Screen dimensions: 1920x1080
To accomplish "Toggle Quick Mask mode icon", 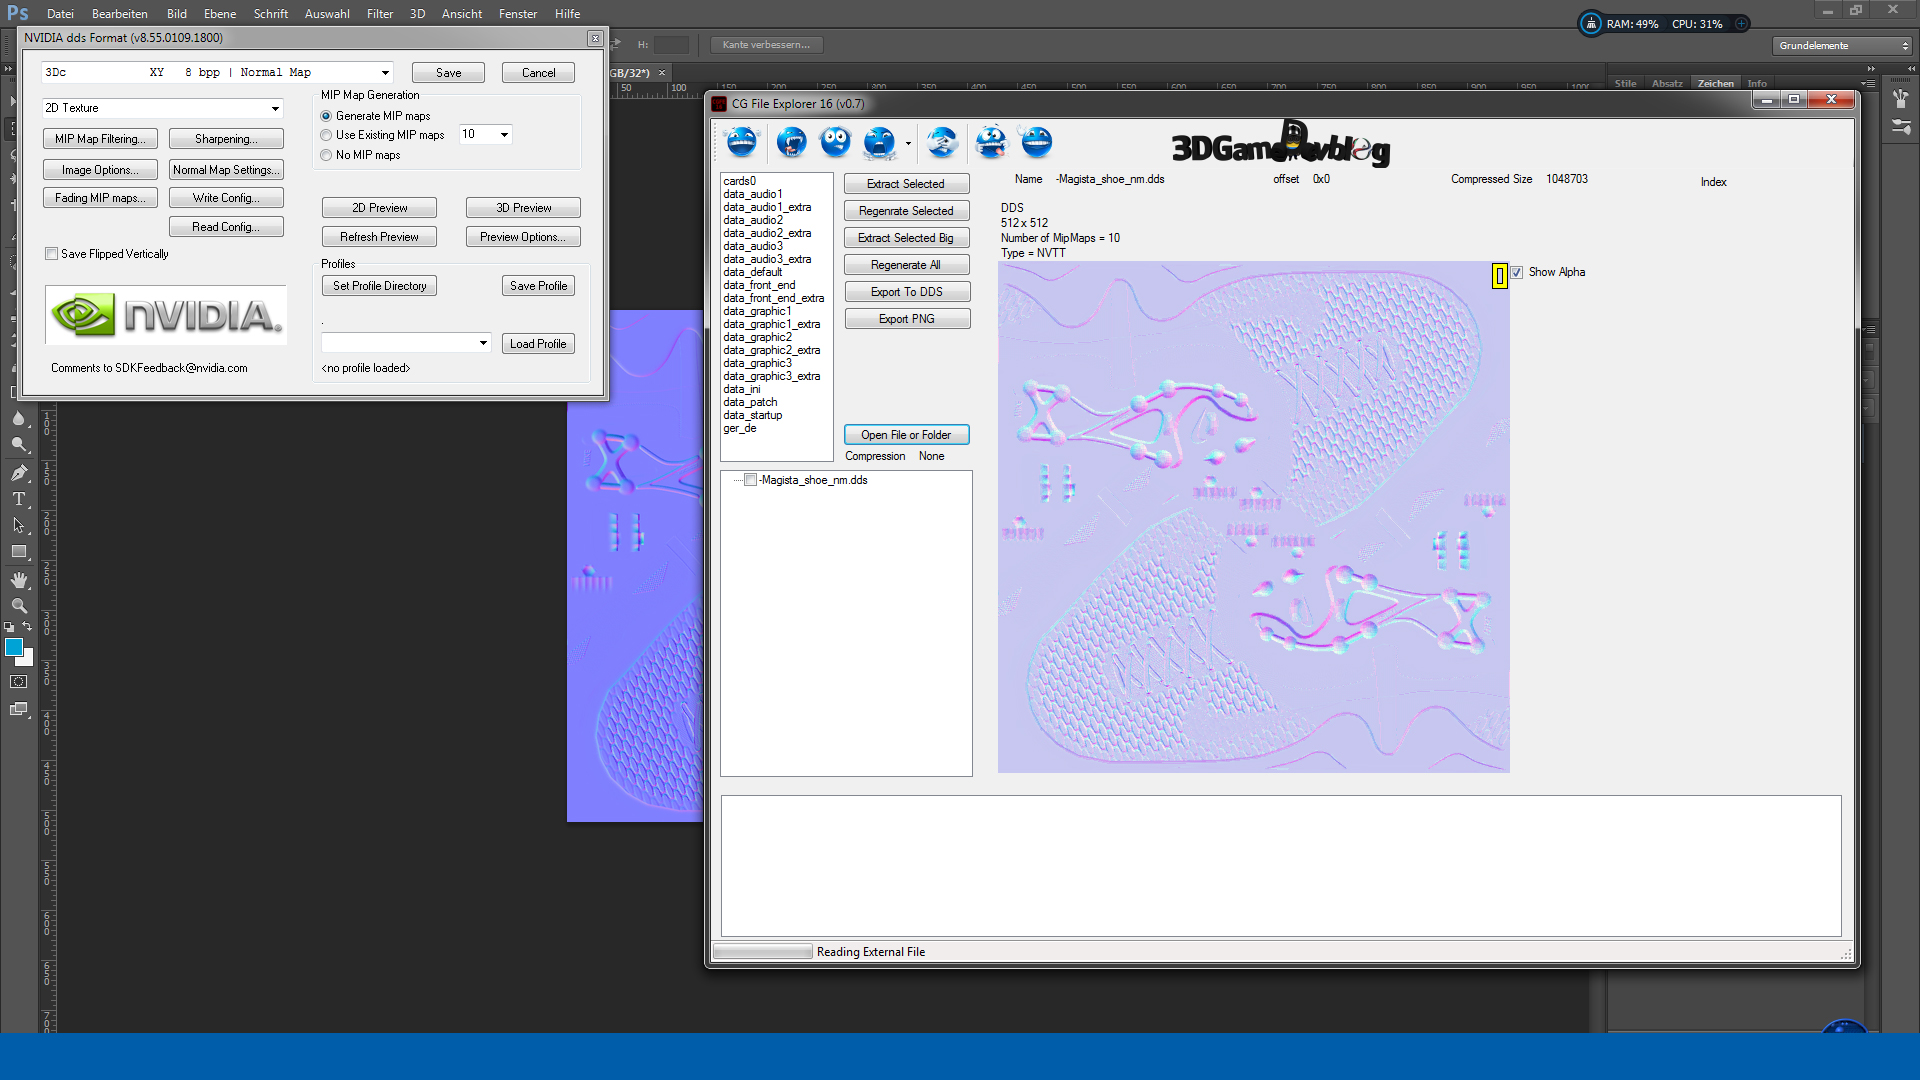I will (x=18, y=682).
